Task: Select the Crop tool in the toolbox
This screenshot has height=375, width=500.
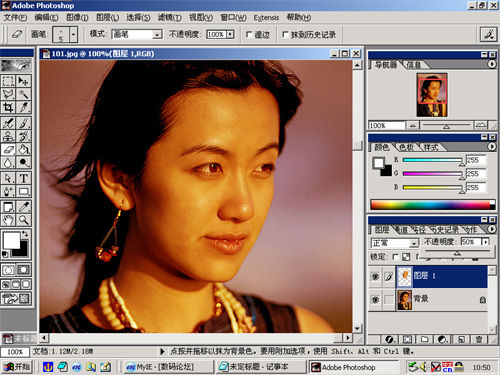Action: point(8,107)
